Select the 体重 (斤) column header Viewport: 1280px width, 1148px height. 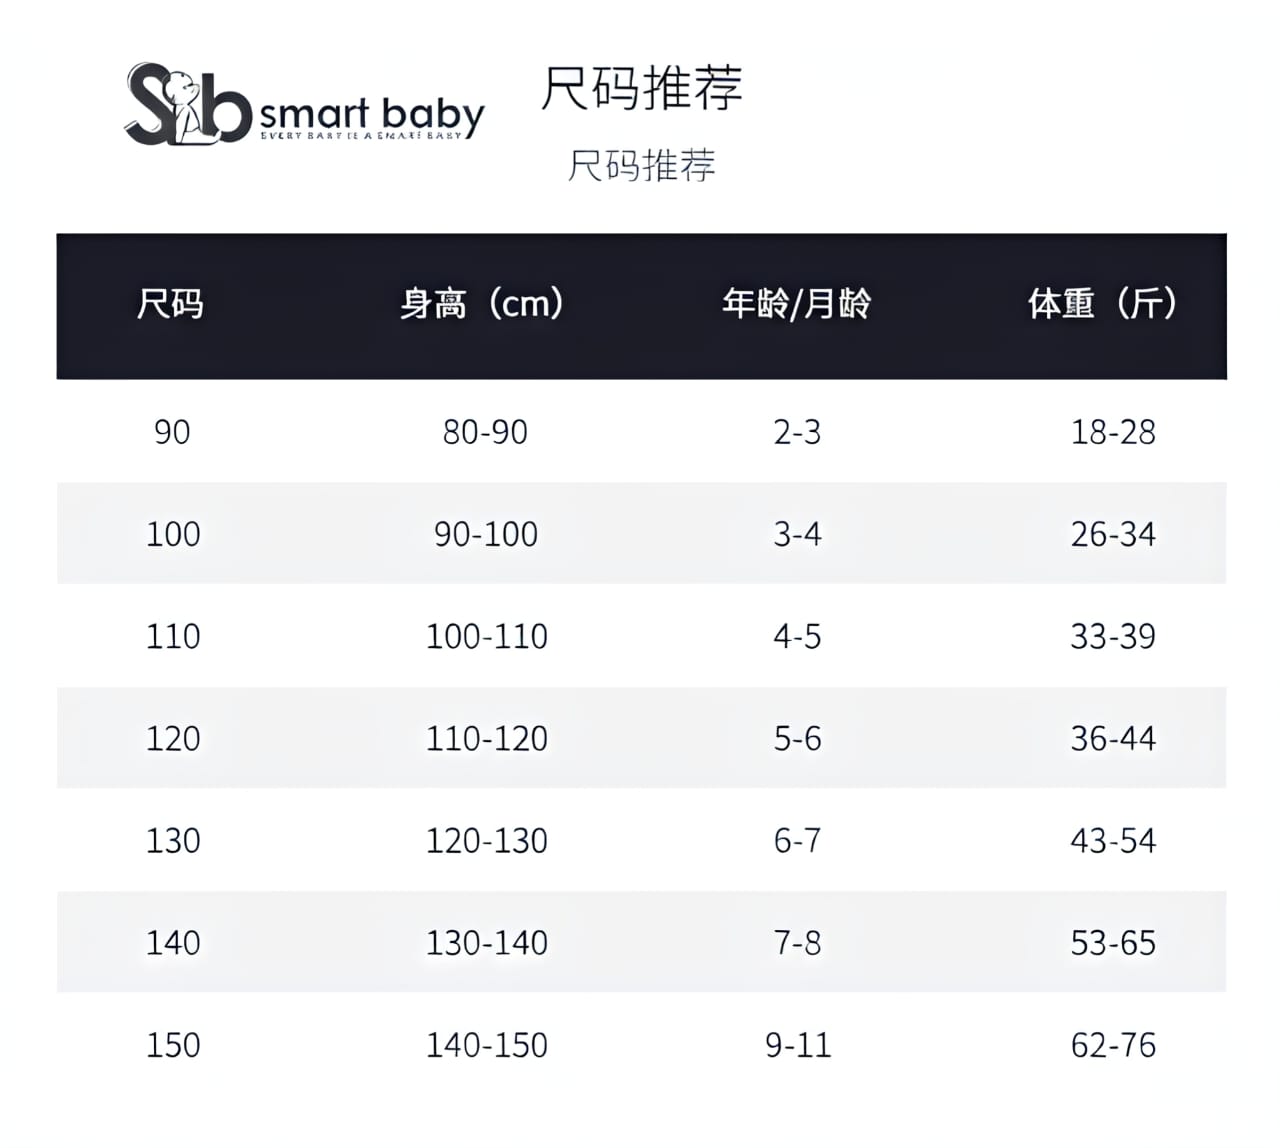coord(1103,303)
